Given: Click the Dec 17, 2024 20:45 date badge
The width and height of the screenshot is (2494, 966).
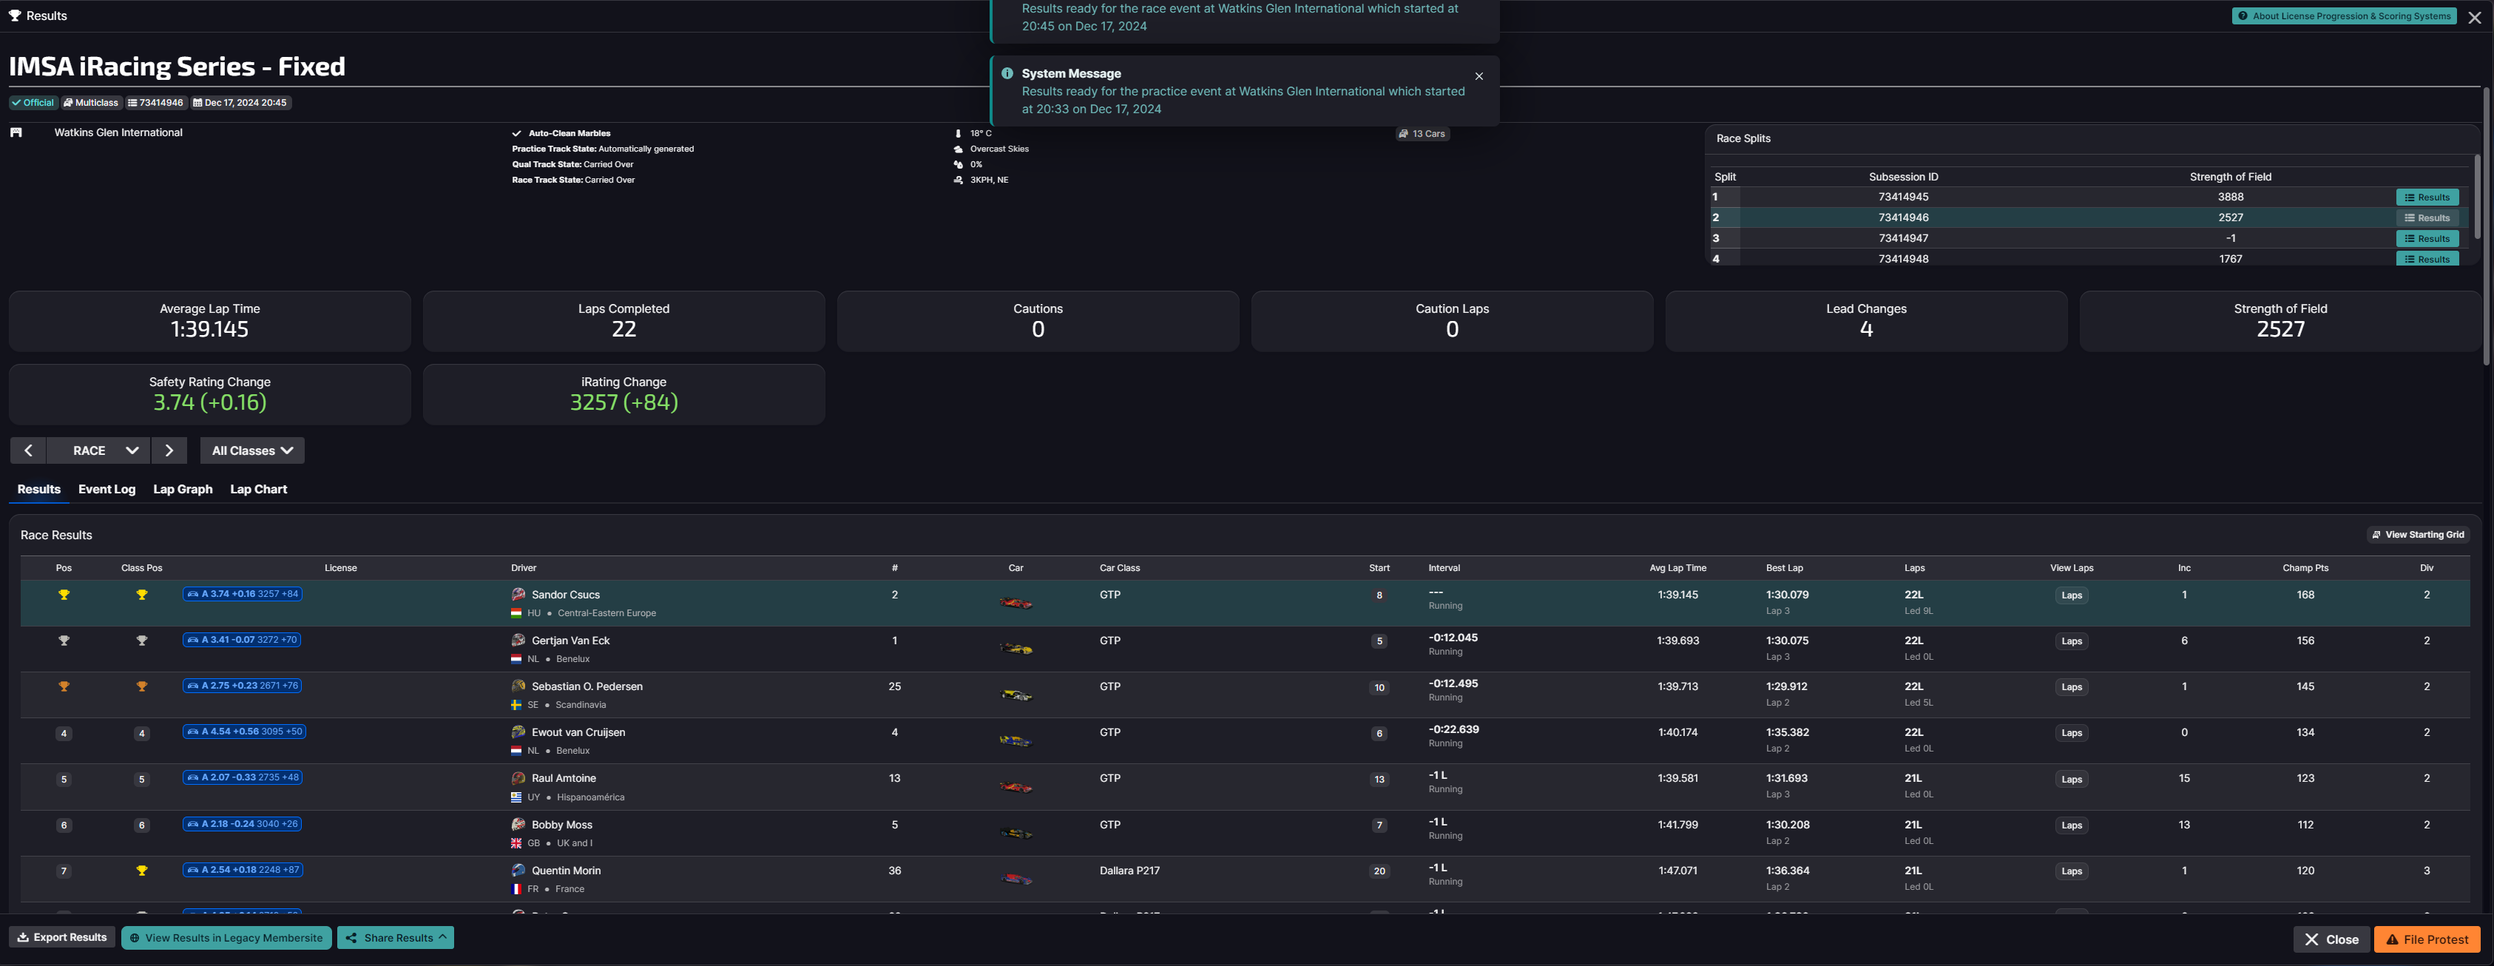Looking at the screenshot, I should pyautogui.click(x=240, y=102).
